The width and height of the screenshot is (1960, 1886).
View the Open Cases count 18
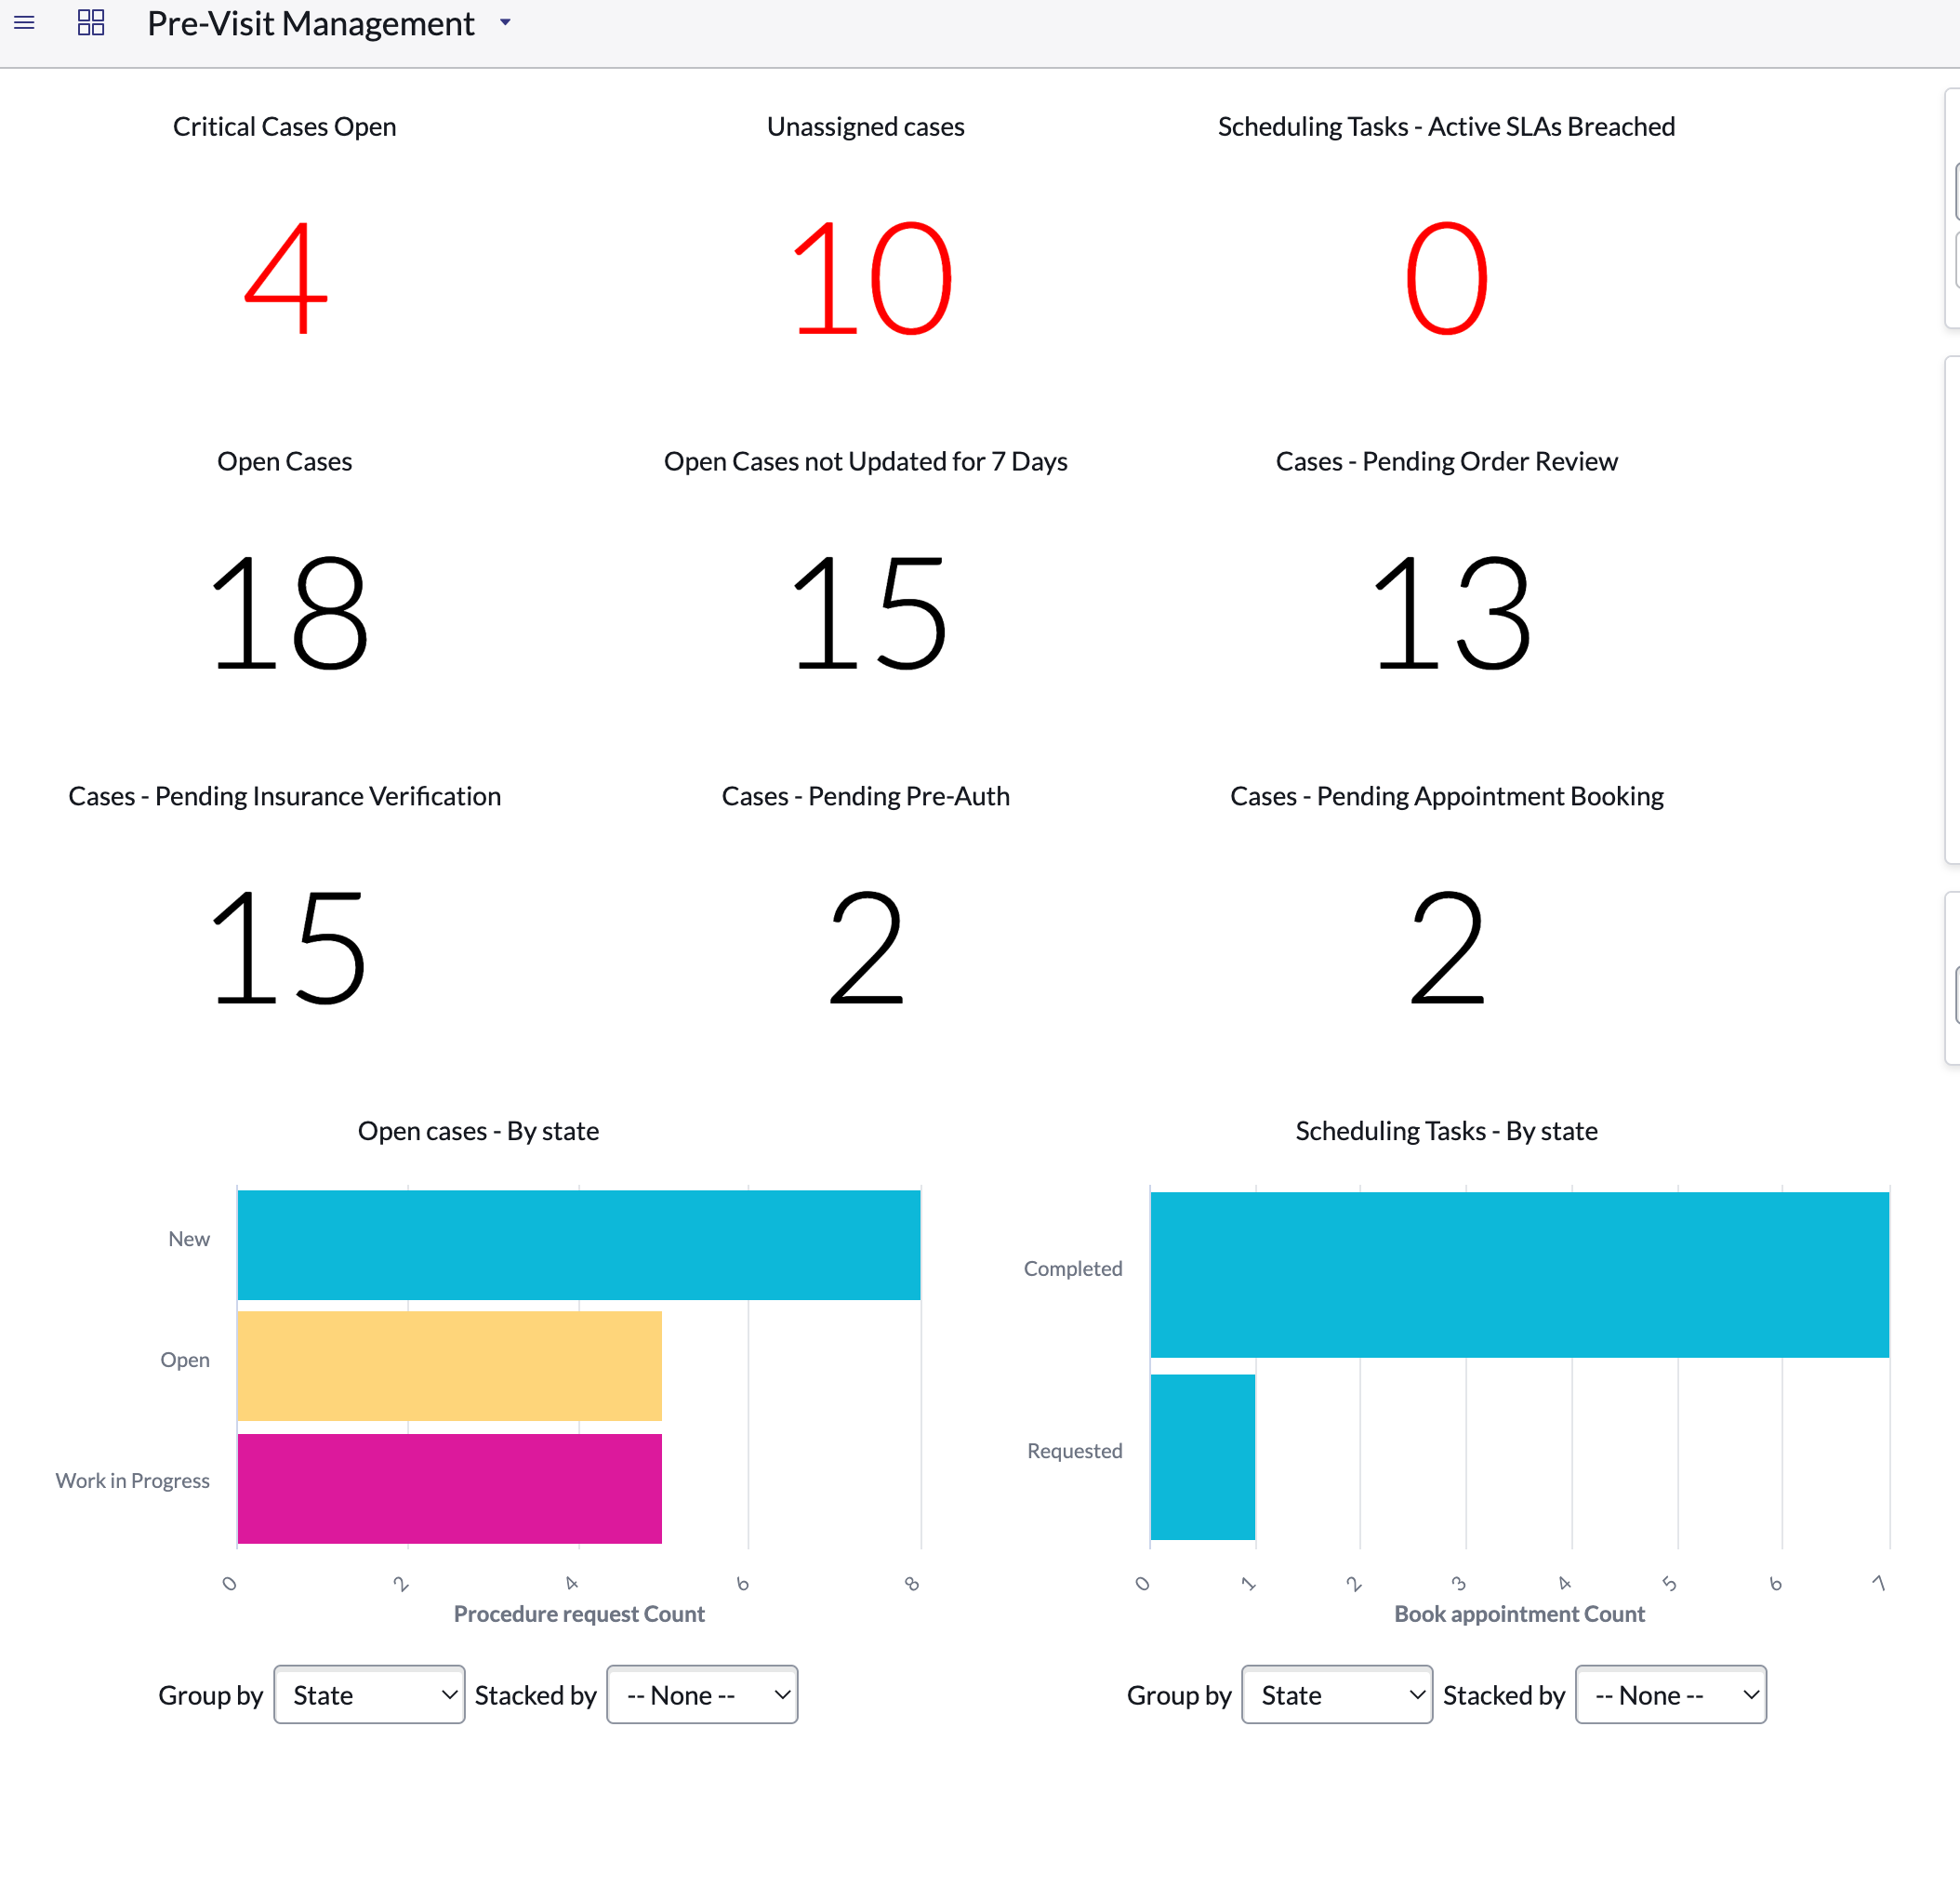(289, 613)
